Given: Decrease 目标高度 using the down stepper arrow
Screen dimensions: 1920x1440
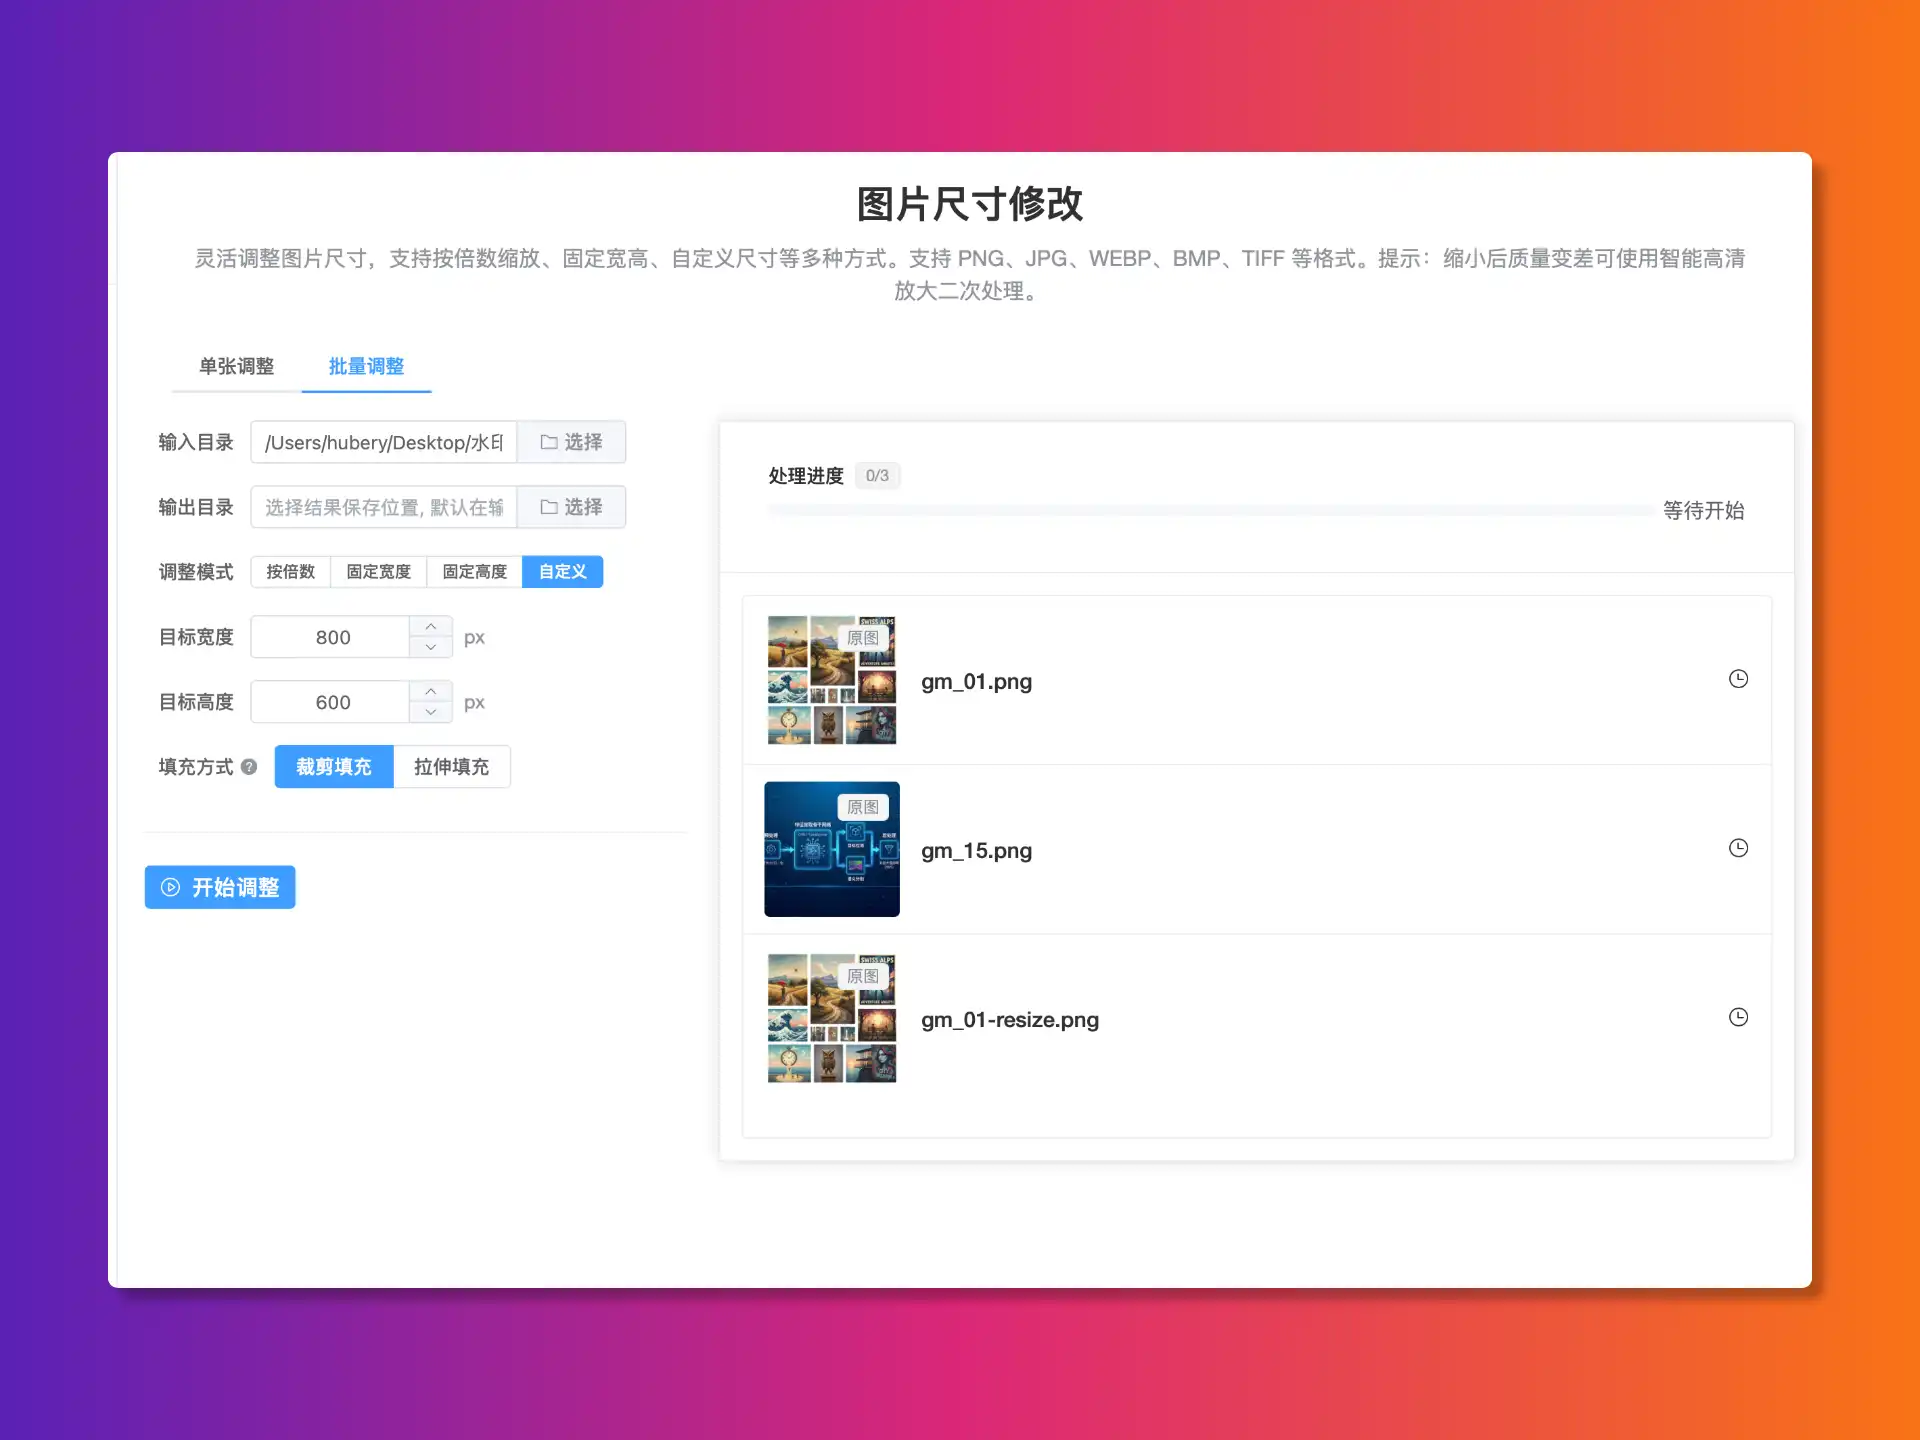Looking at the screenshot, I should pyautogui.click(x=430, y=711).
